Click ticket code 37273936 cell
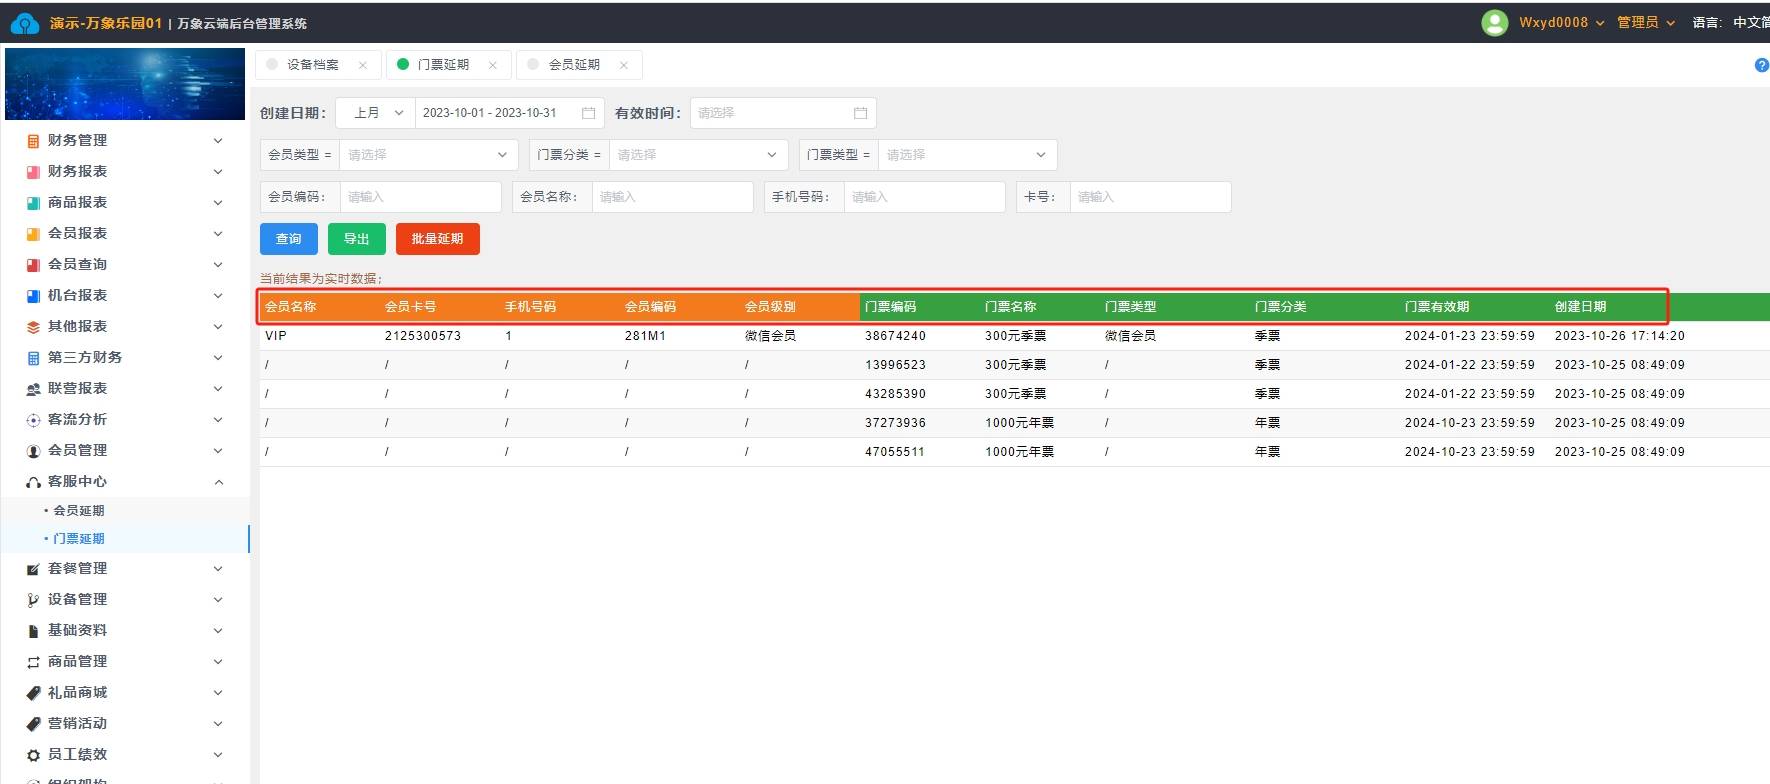 [895, 423]
